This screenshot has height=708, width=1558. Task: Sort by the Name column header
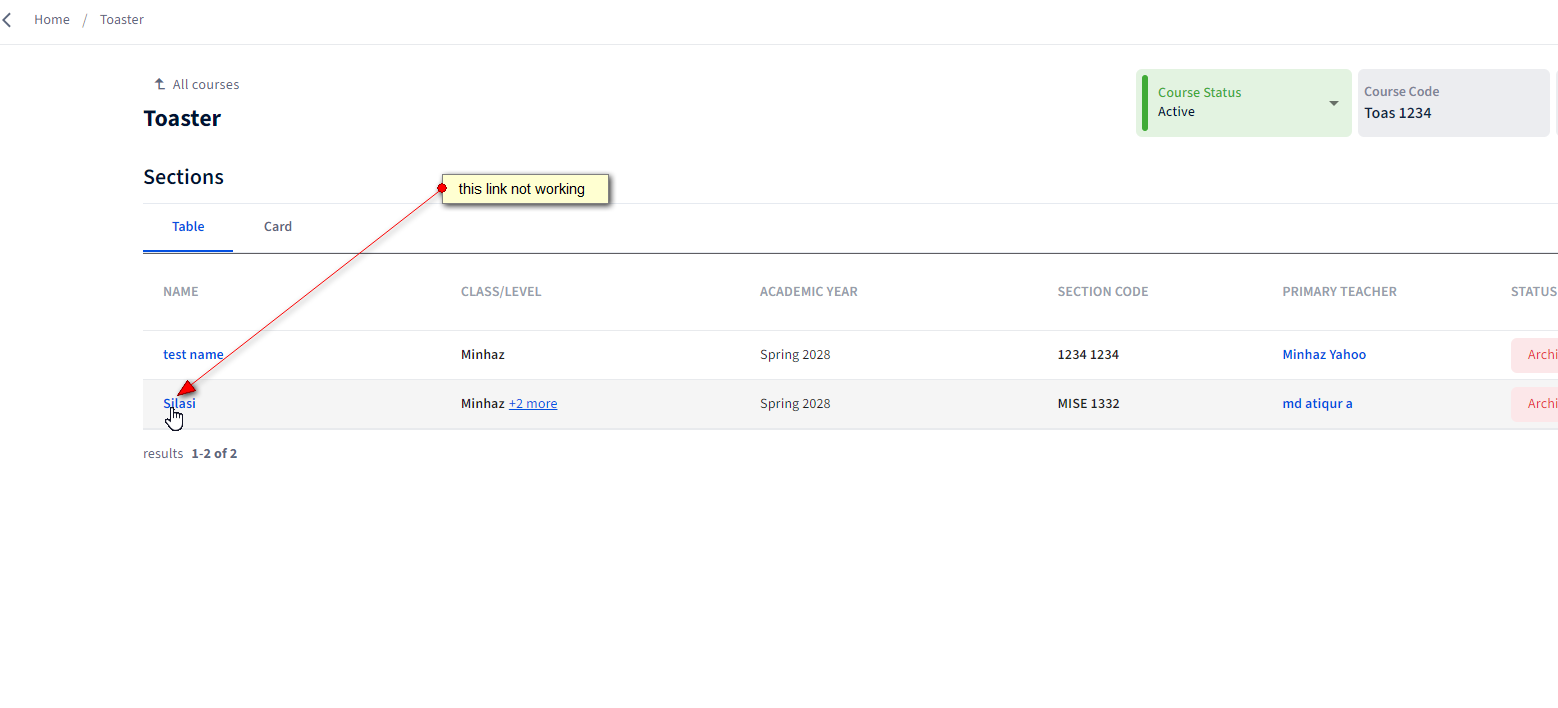(x=181, y=292)
